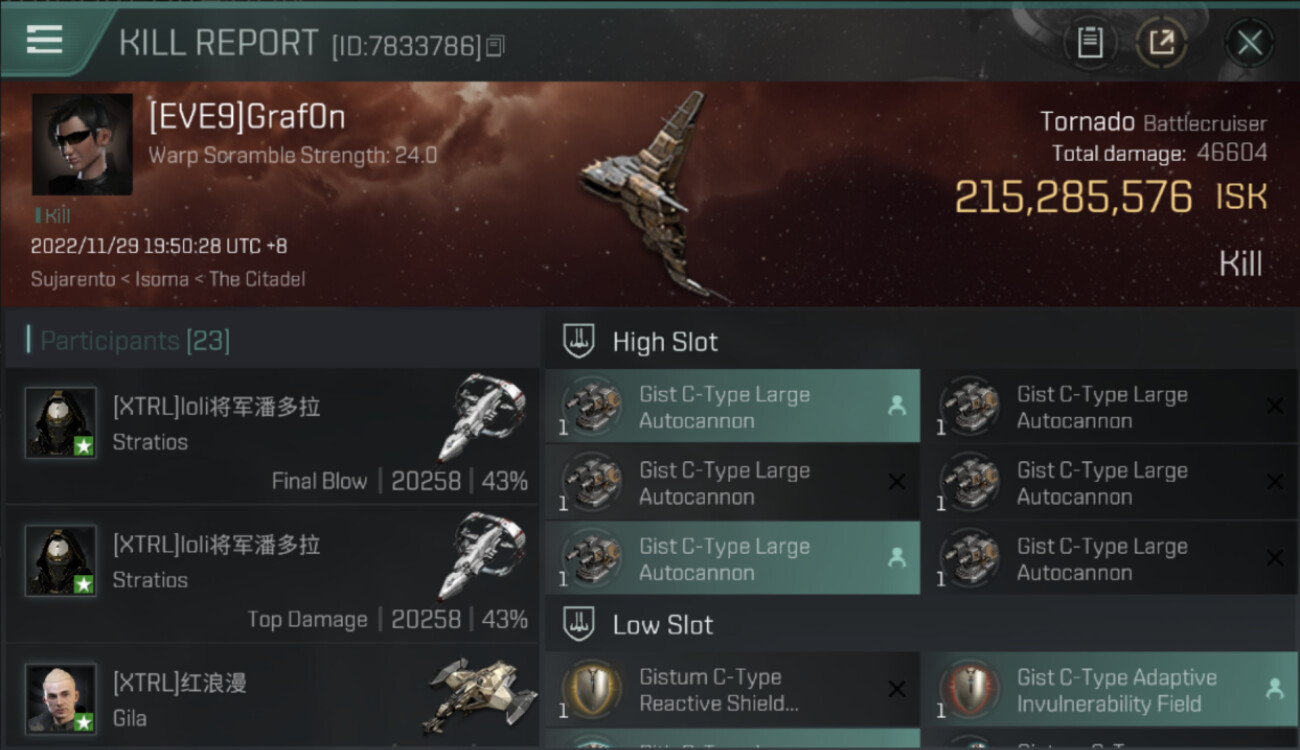Open the [EVE9]Graf0n pilot name
Screen dimensions: 1300x750
point(247,118)
